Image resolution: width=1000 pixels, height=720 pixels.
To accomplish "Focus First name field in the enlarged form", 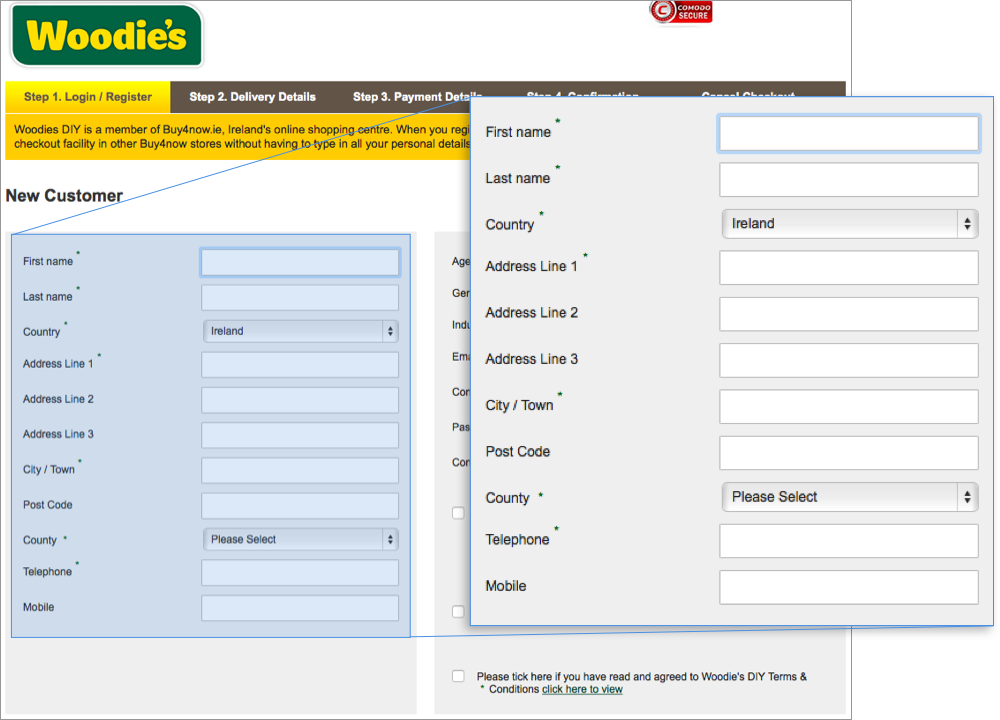I will pyautogui.click(x=848, y=133).
